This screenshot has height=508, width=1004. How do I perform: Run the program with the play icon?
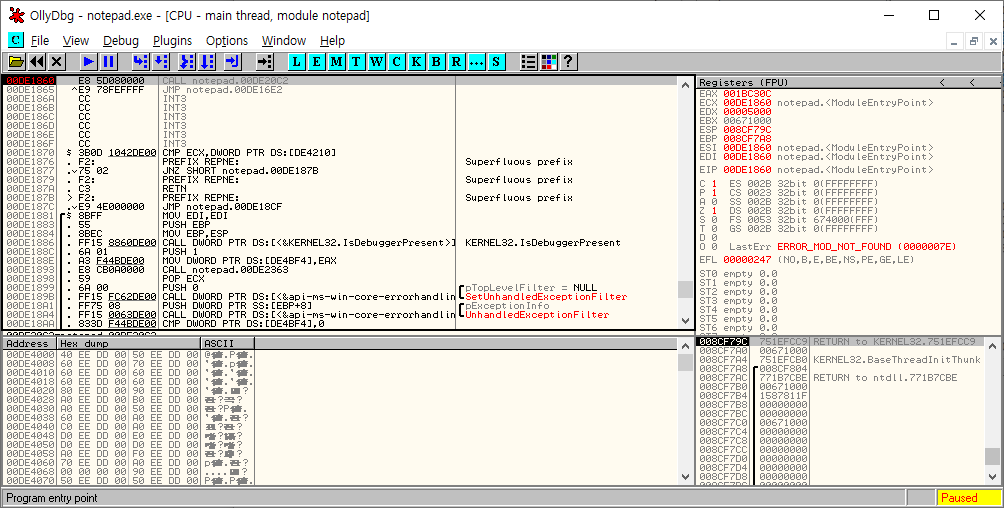point(88,61)
